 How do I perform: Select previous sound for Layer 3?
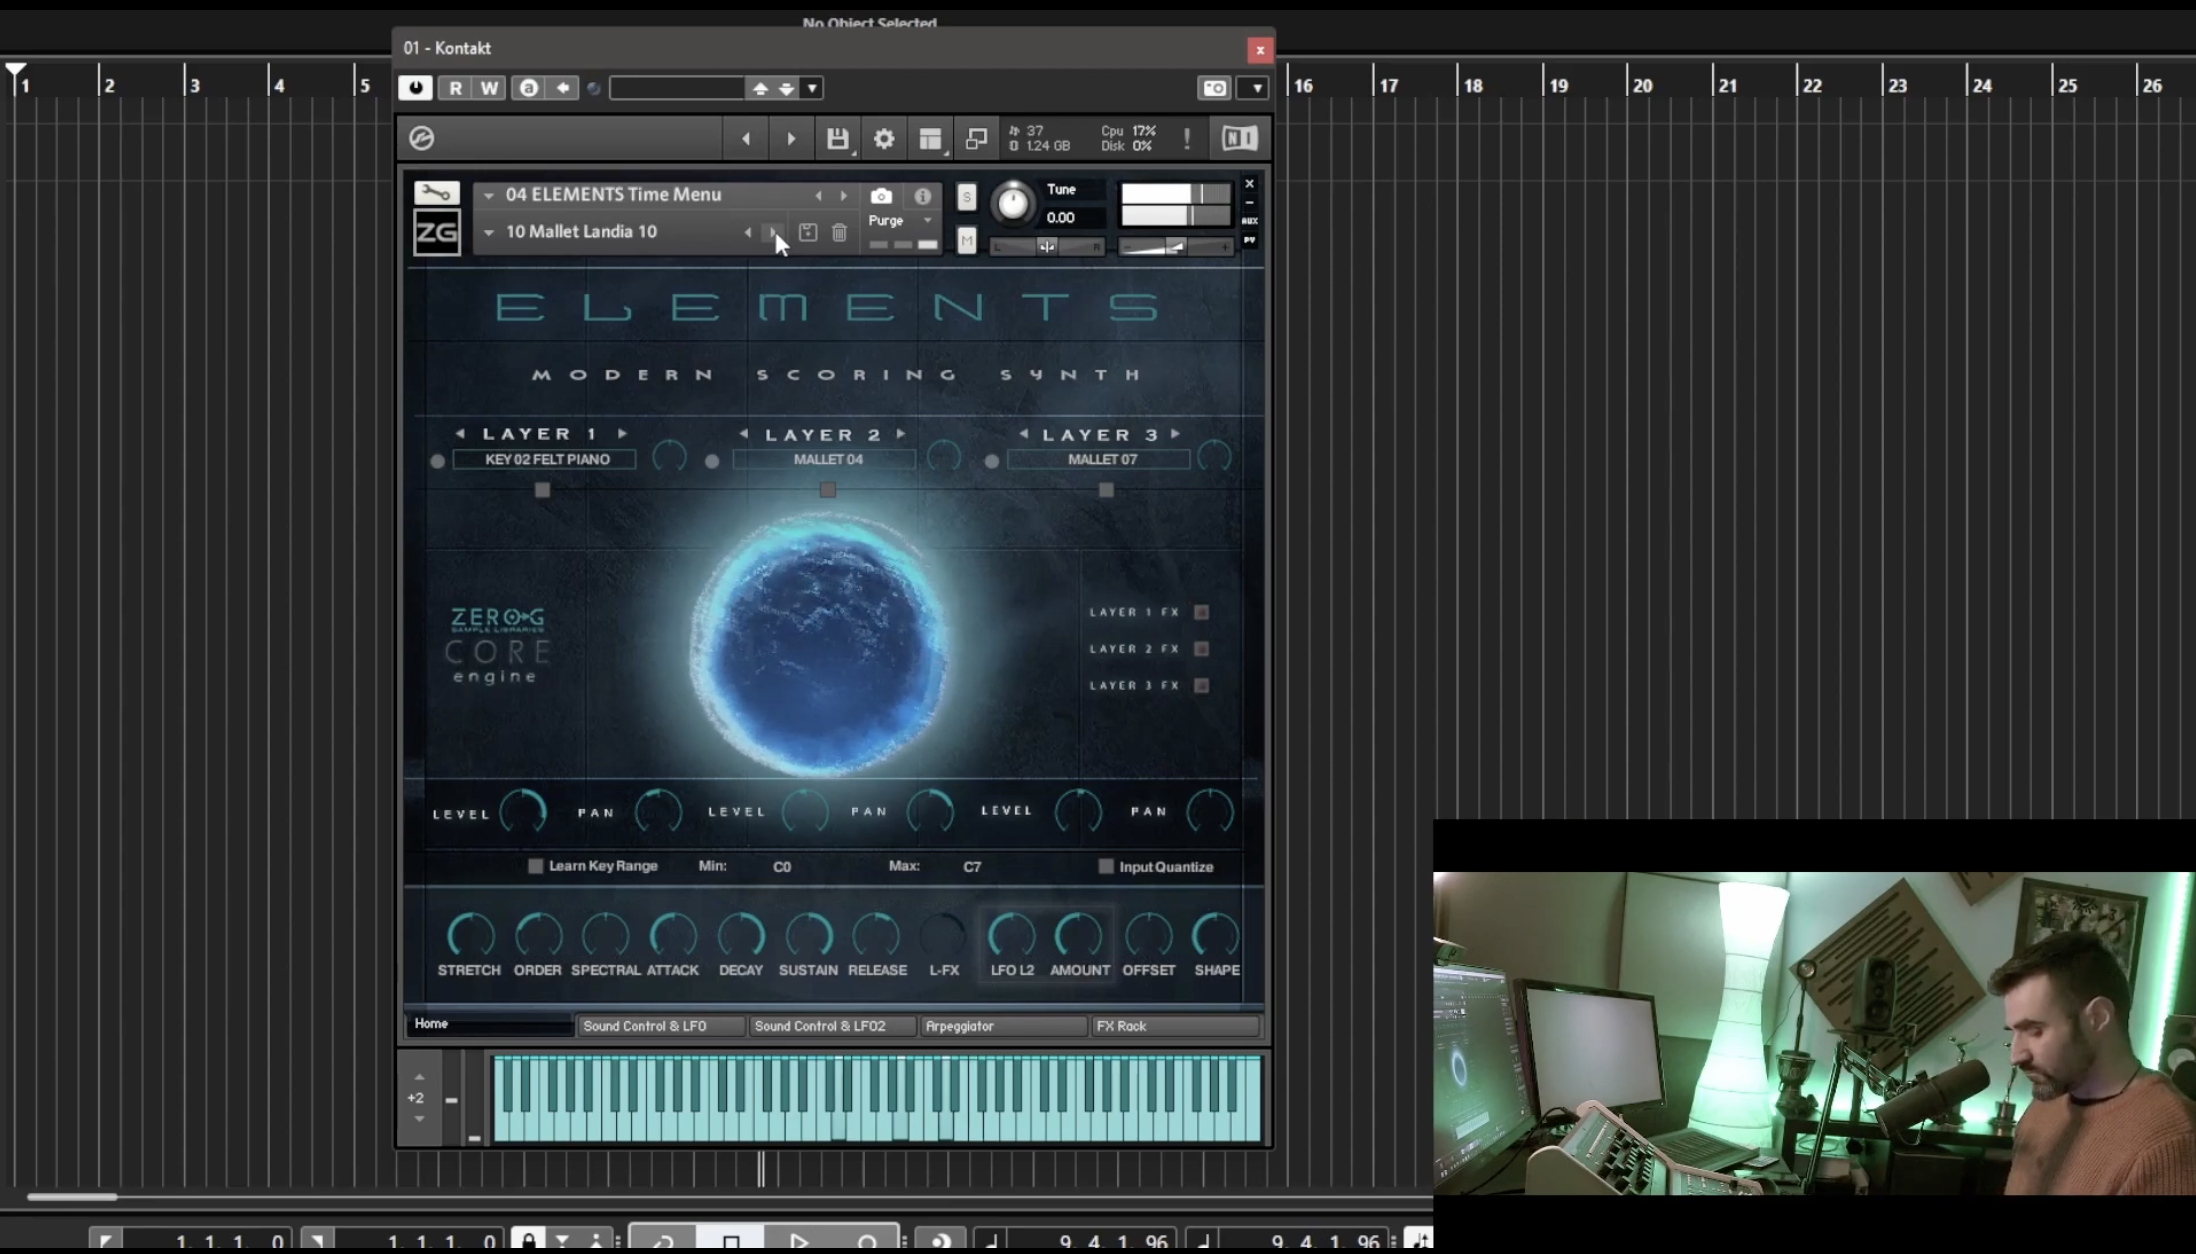point(1024,434)
